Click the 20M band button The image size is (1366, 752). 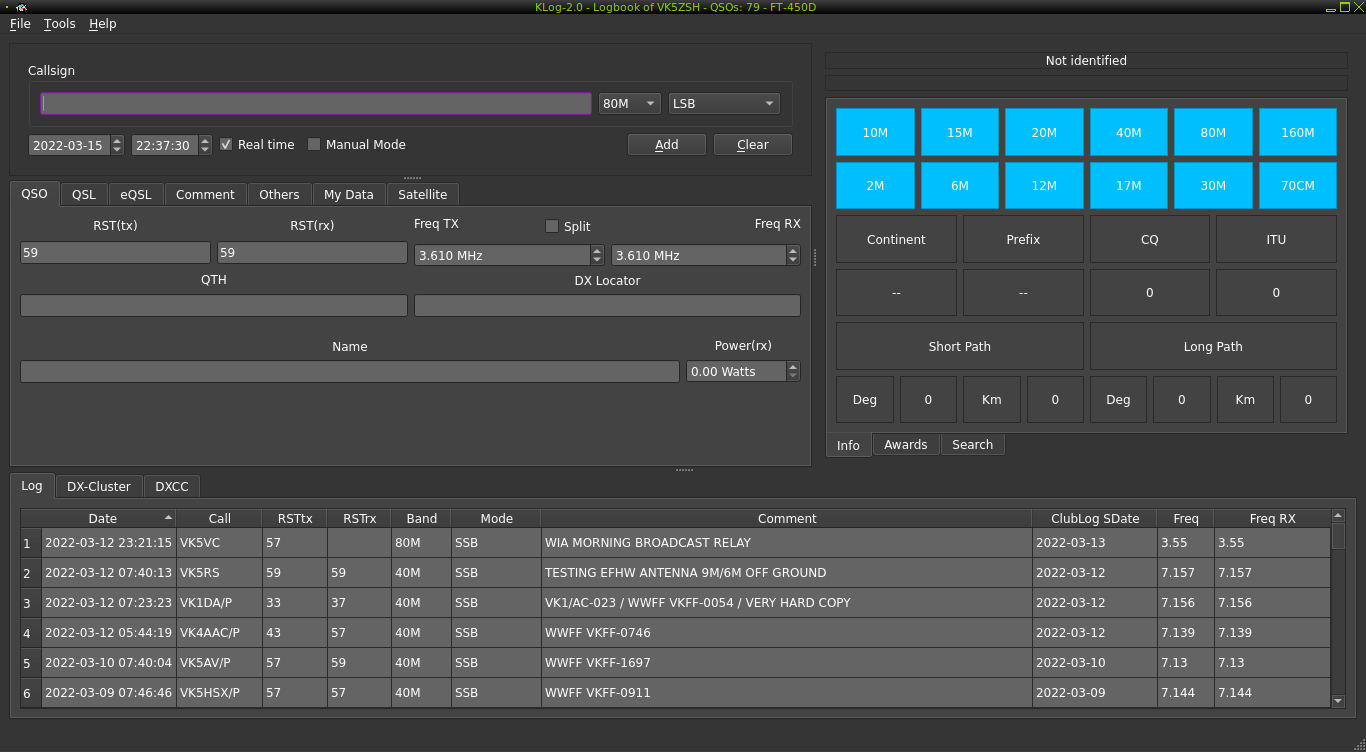pyautogui.click(x=1044, y=132)
